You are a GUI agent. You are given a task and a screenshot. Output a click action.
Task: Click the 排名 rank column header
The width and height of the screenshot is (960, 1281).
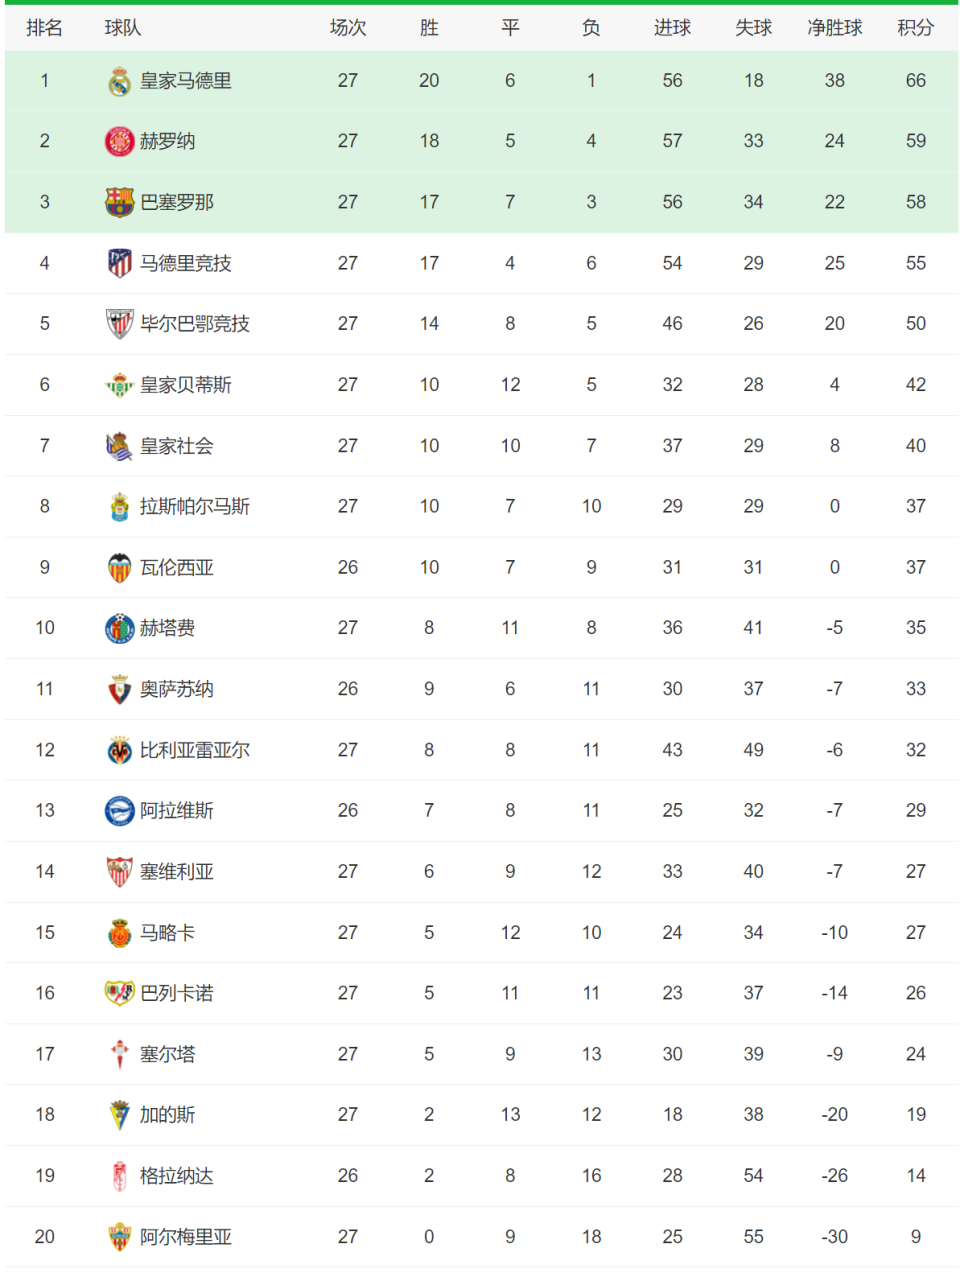44,28
